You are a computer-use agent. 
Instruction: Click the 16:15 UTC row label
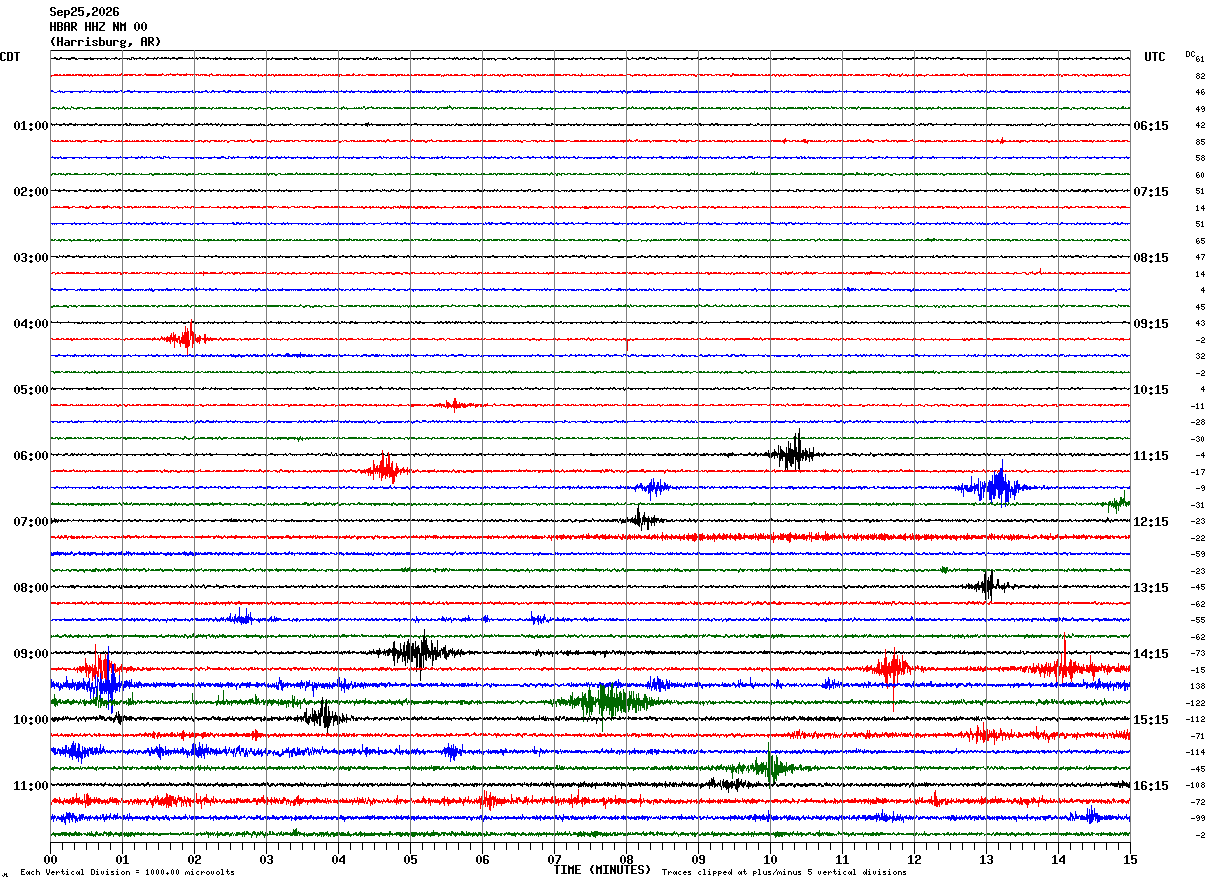(x=1151, y=786)
